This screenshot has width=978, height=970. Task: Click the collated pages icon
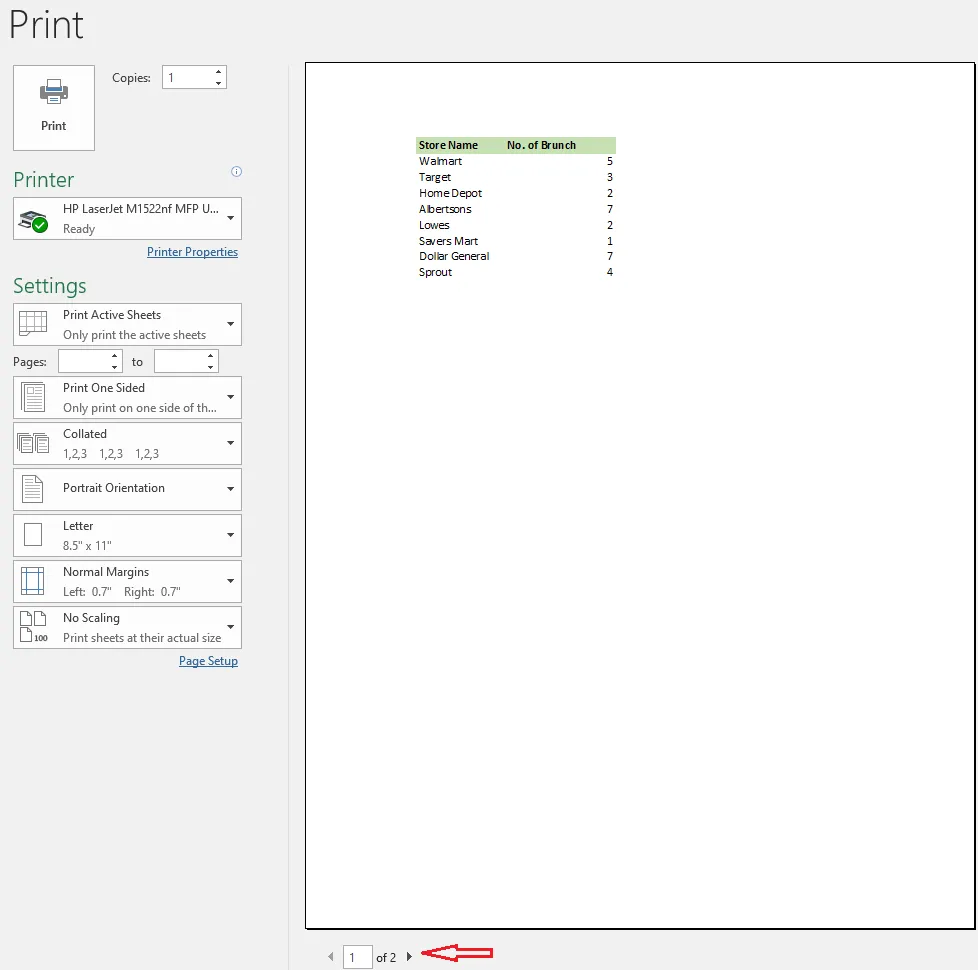point(33,443)
